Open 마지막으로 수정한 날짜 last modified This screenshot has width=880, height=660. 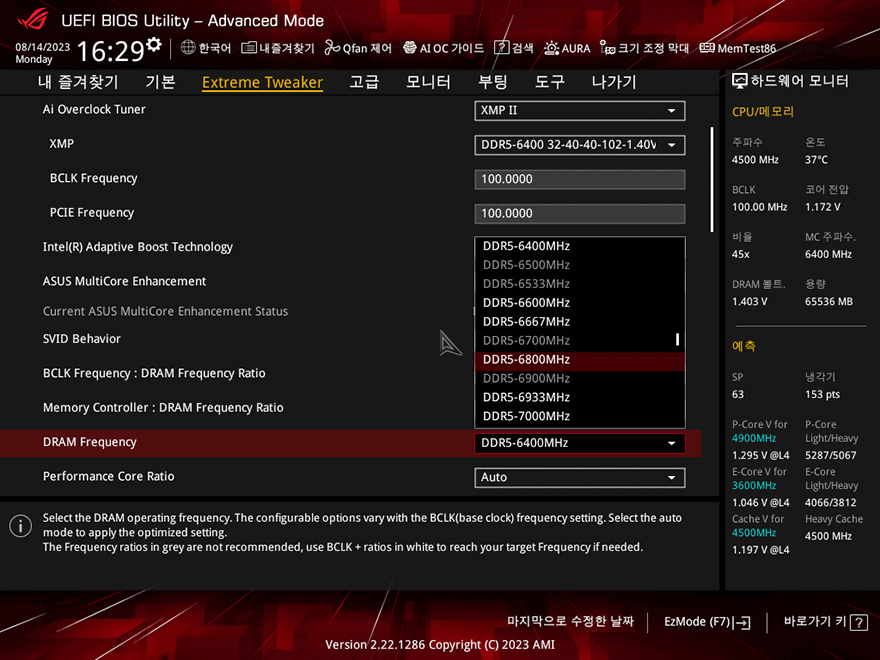pos(570,621)
